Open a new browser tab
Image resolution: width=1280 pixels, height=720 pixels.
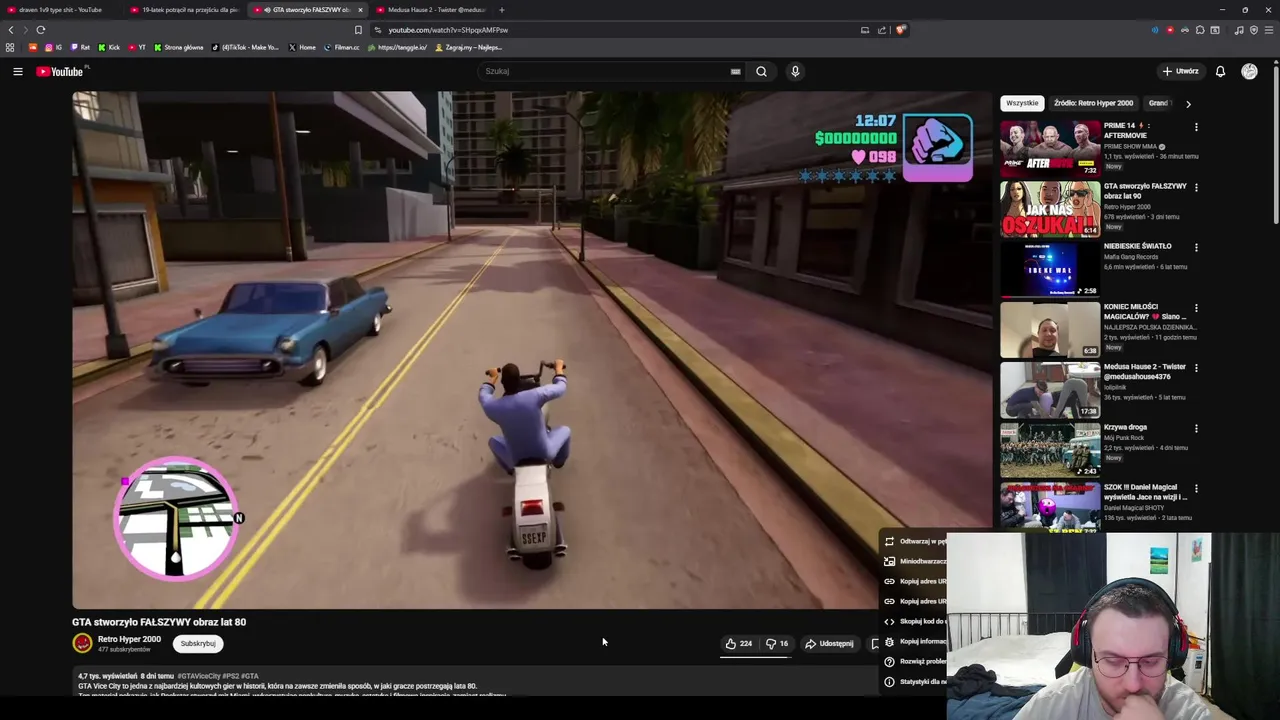[x=502, y=10]
